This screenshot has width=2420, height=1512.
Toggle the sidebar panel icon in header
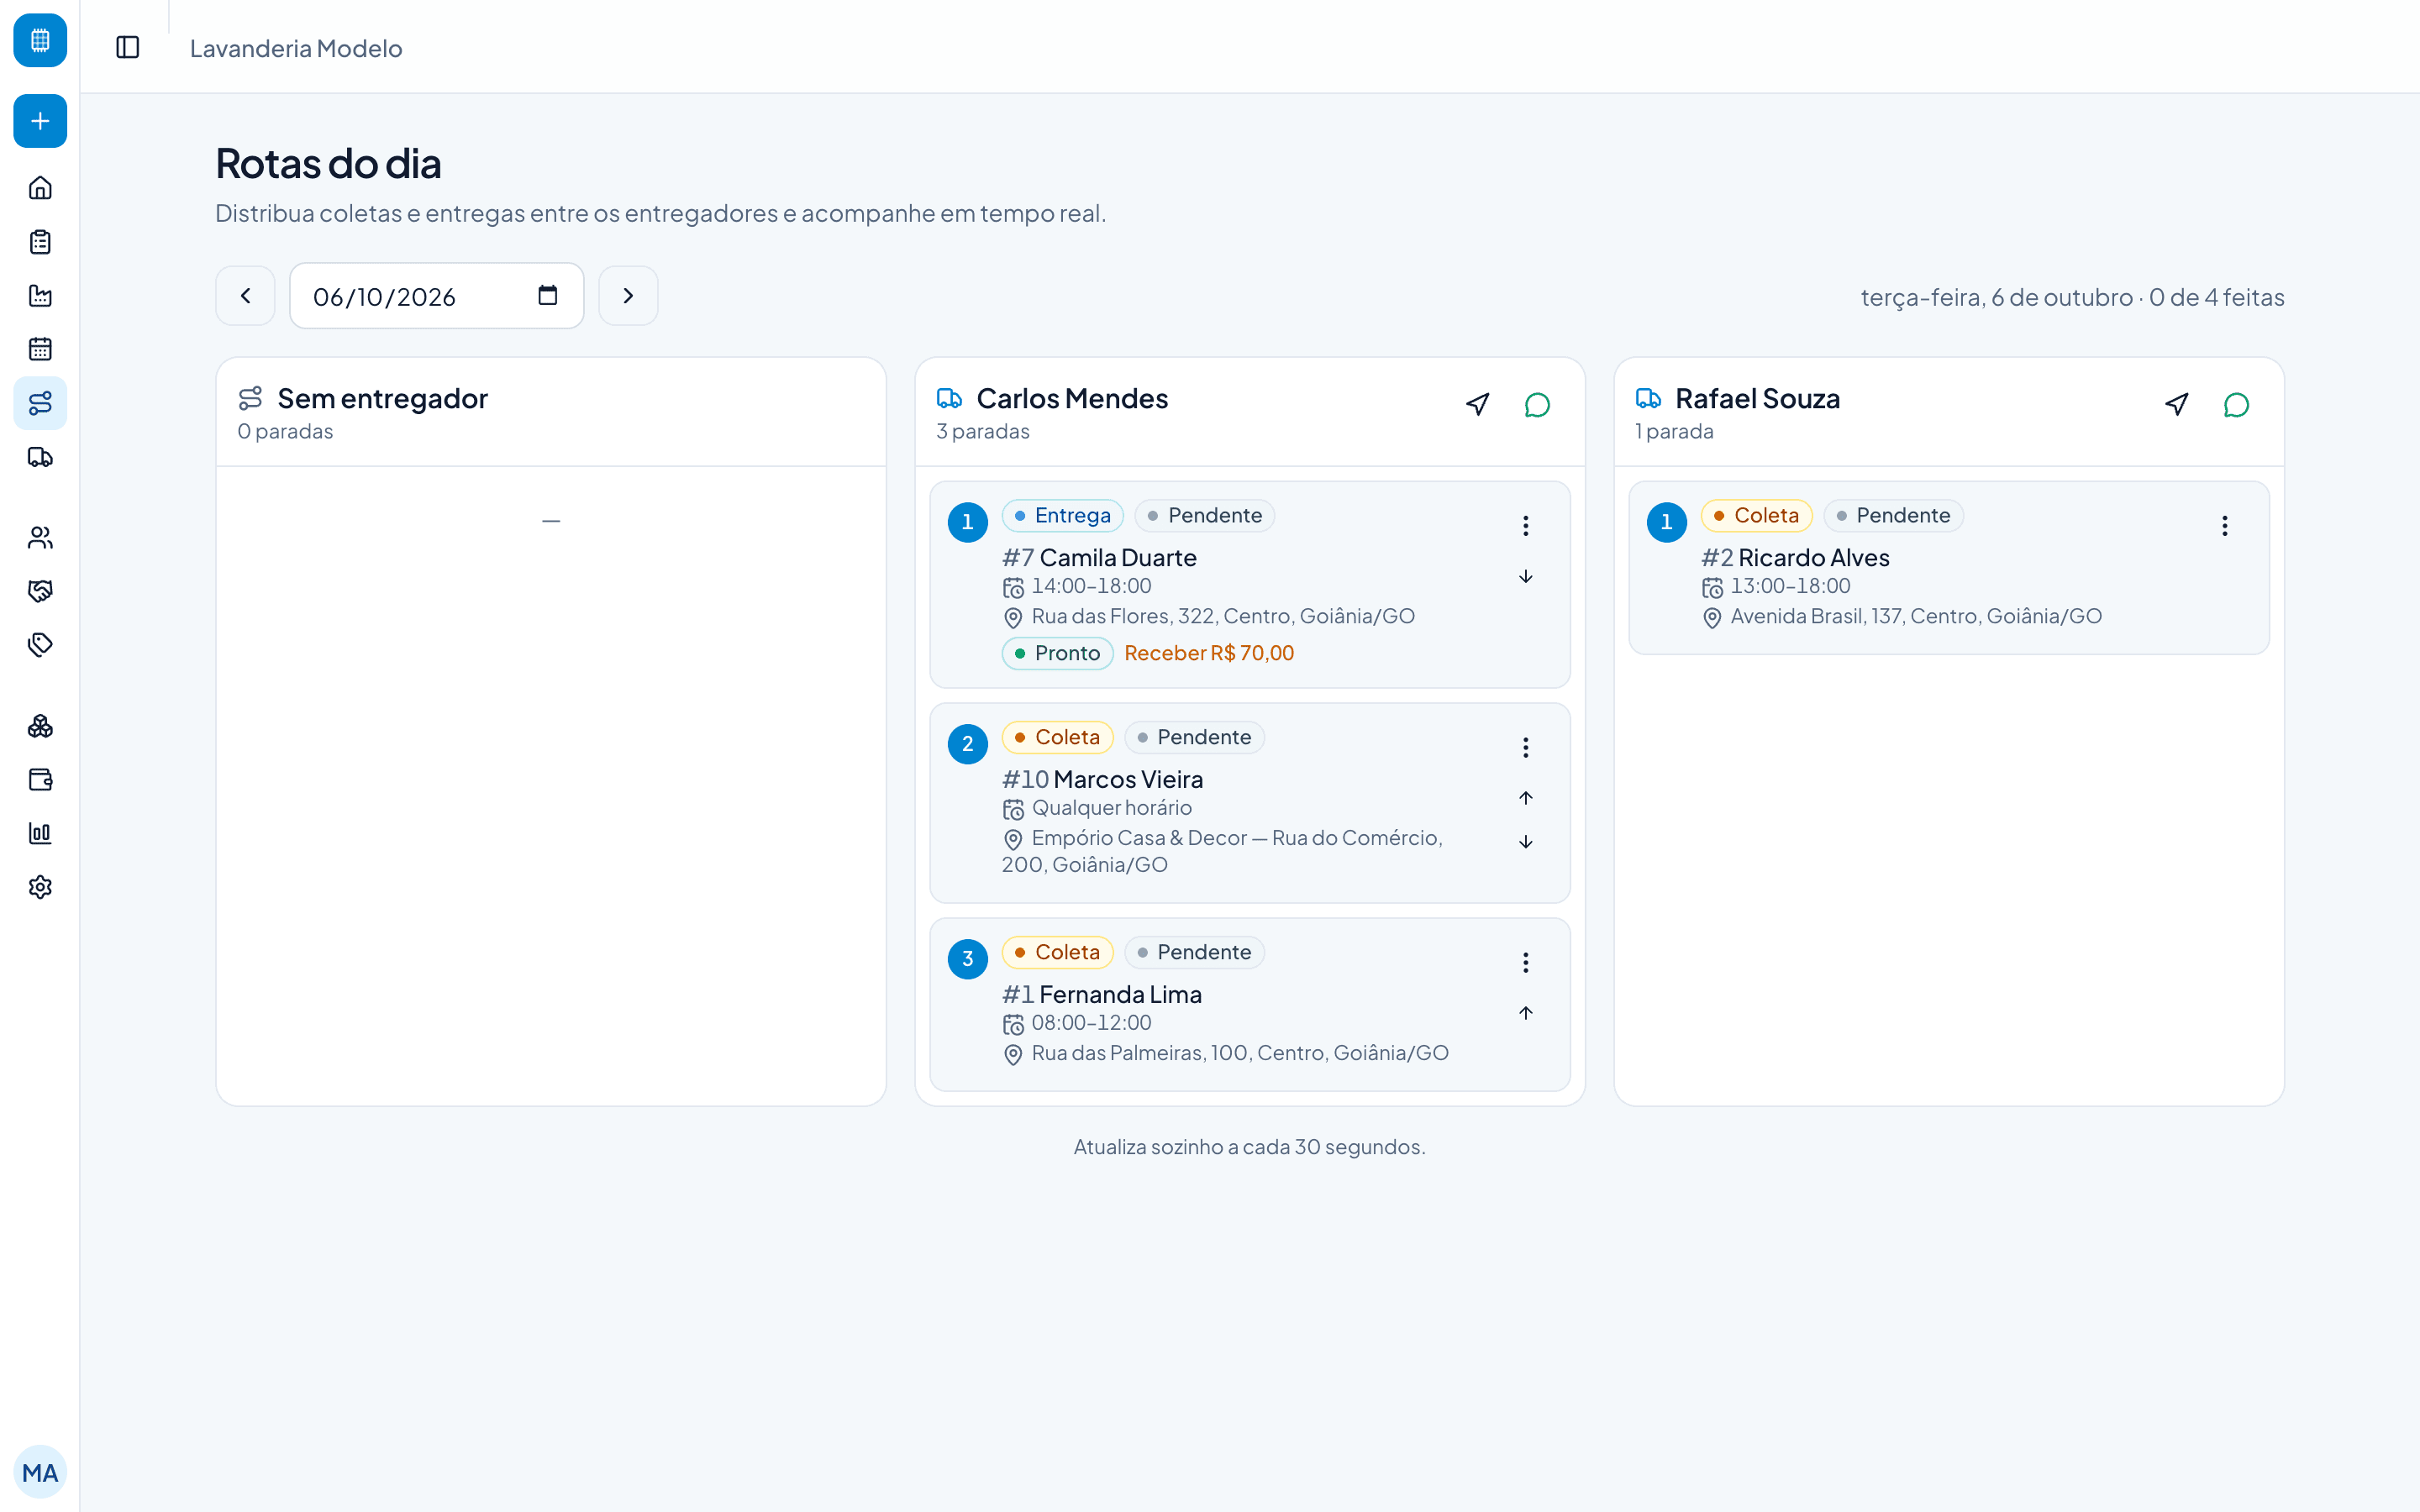tap(128, 47)
